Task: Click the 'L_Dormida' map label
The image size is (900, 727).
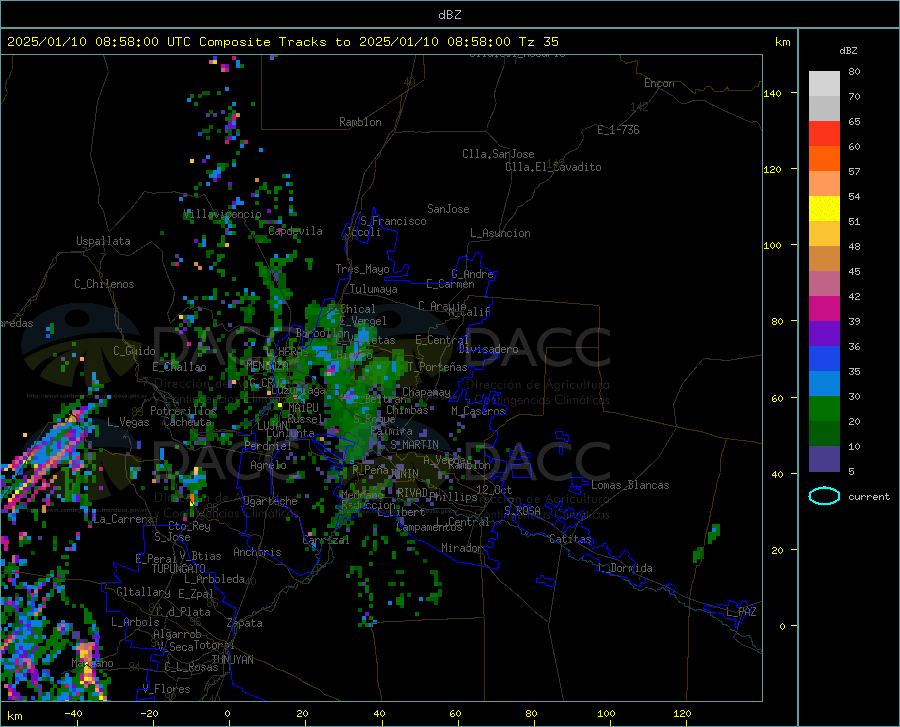Action: tap(624, 568)
